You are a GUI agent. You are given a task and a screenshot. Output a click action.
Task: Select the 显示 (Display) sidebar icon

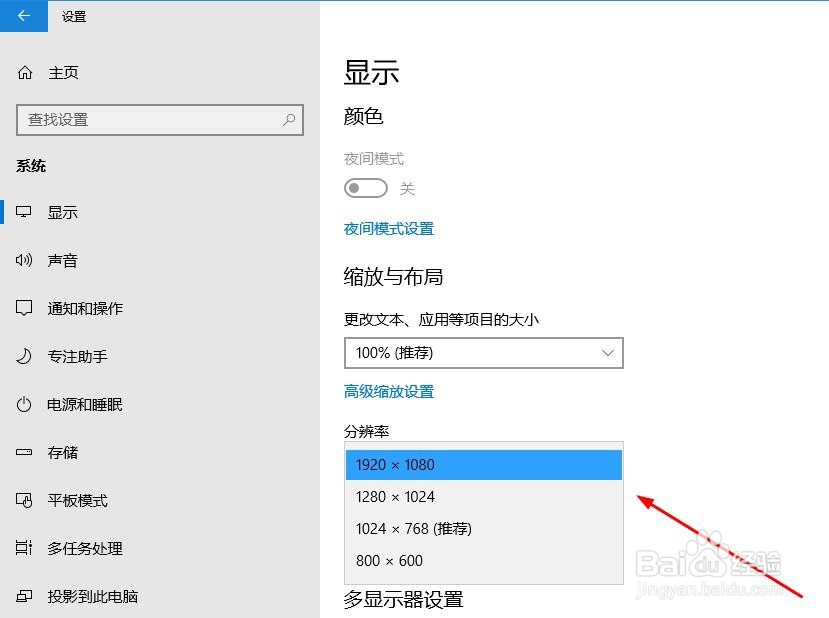coord(24,212)
